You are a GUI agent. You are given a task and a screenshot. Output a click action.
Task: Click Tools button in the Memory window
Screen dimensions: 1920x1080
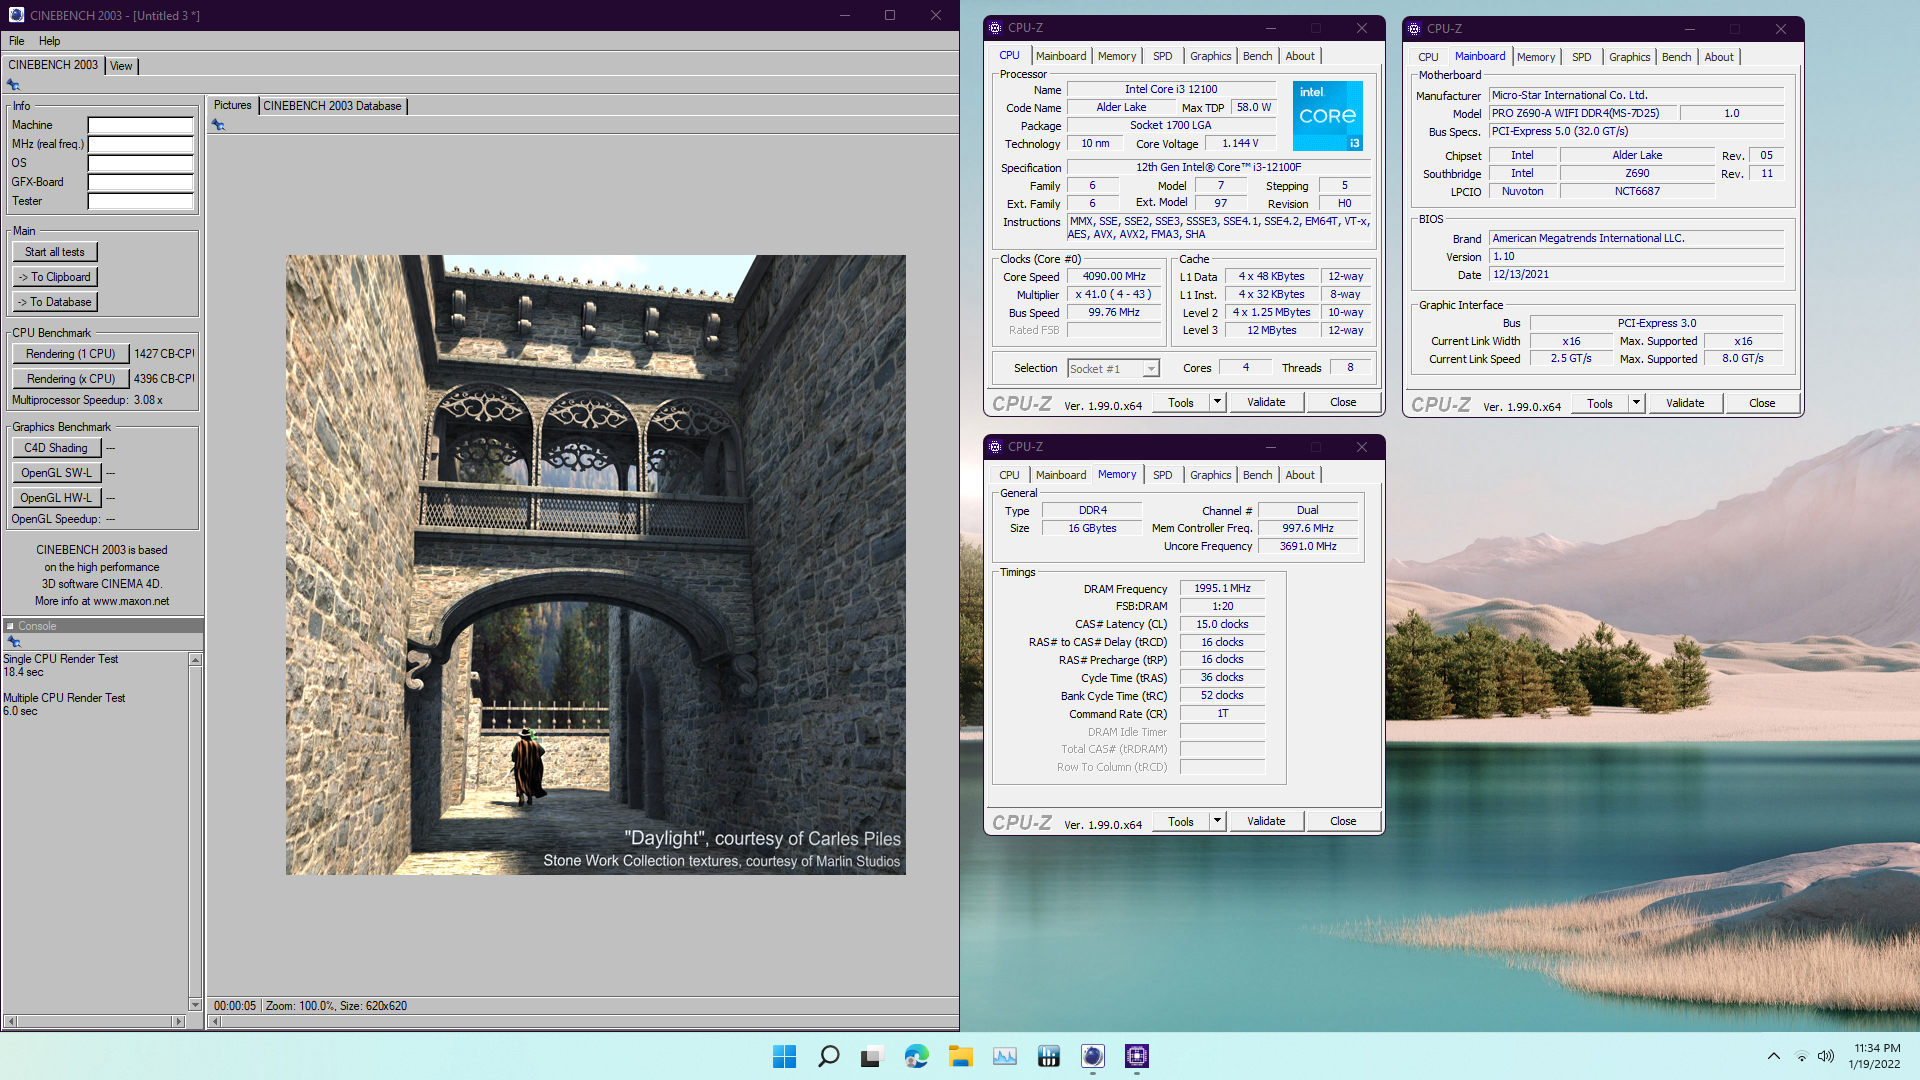1181,821
